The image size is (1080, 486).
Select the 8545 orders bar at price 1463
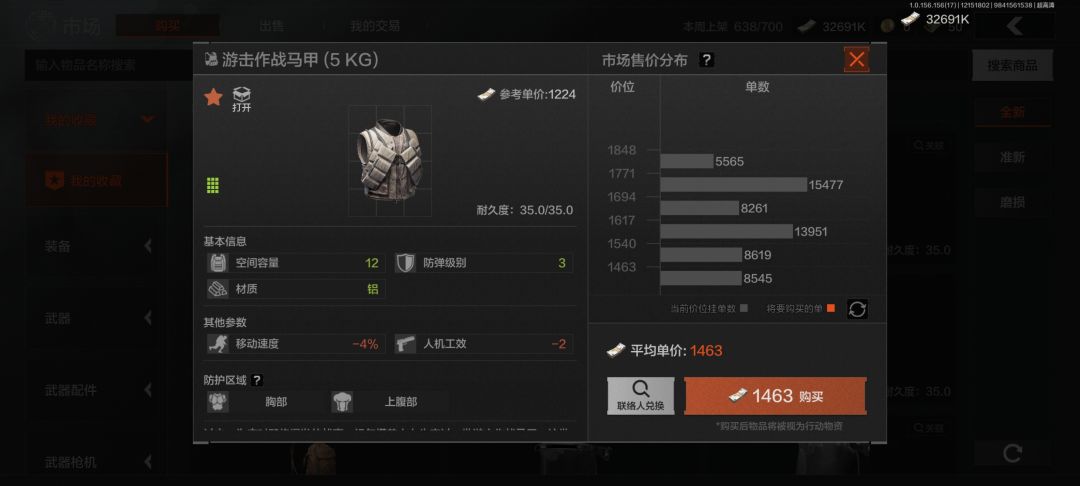coord(700,278)
